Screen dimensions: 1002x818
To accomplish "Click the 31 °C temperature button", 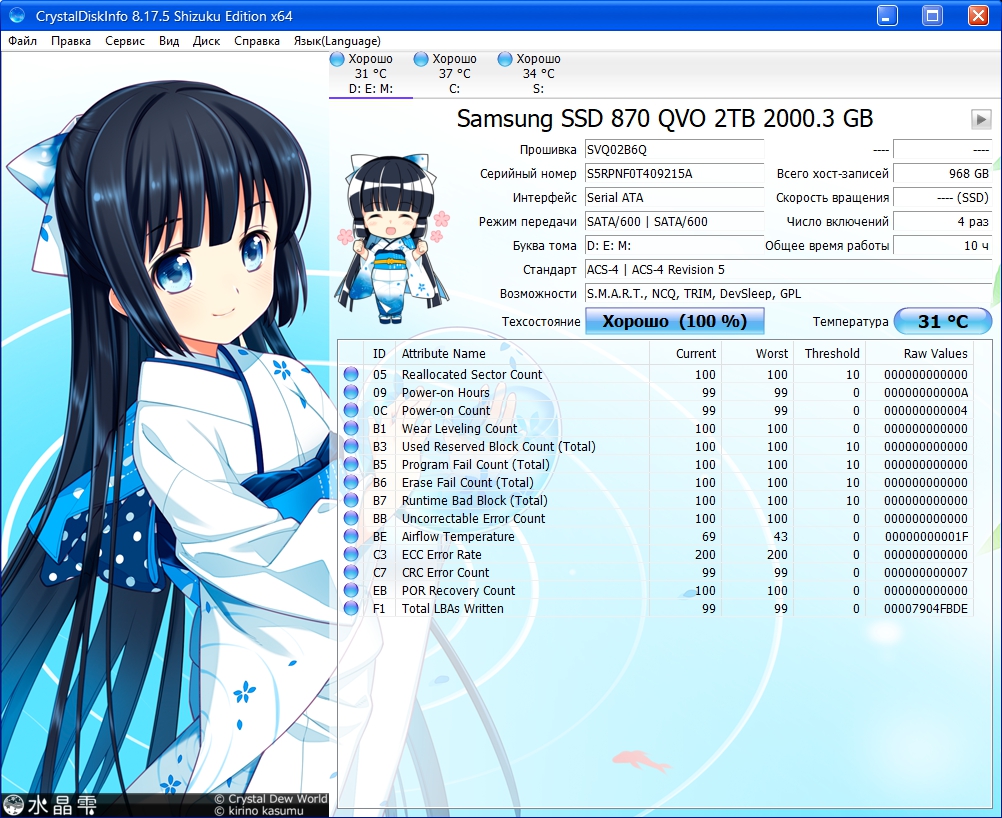I will [x=943, y=321].
